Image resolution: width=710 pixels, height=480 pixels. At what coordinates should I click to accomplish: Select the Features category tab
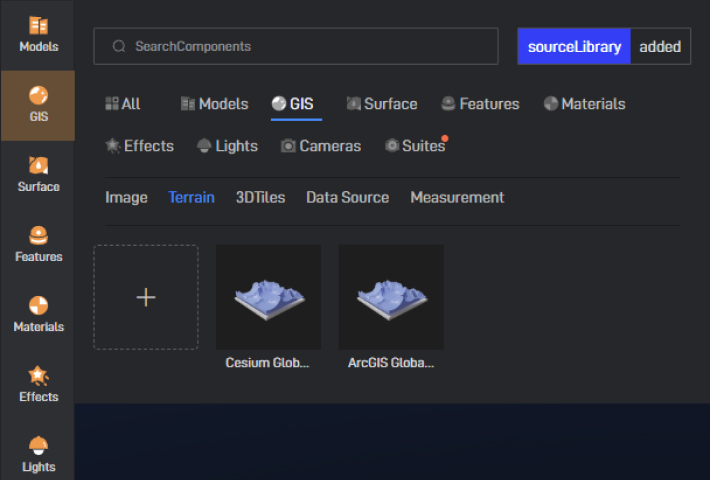[x=480, y=104]
